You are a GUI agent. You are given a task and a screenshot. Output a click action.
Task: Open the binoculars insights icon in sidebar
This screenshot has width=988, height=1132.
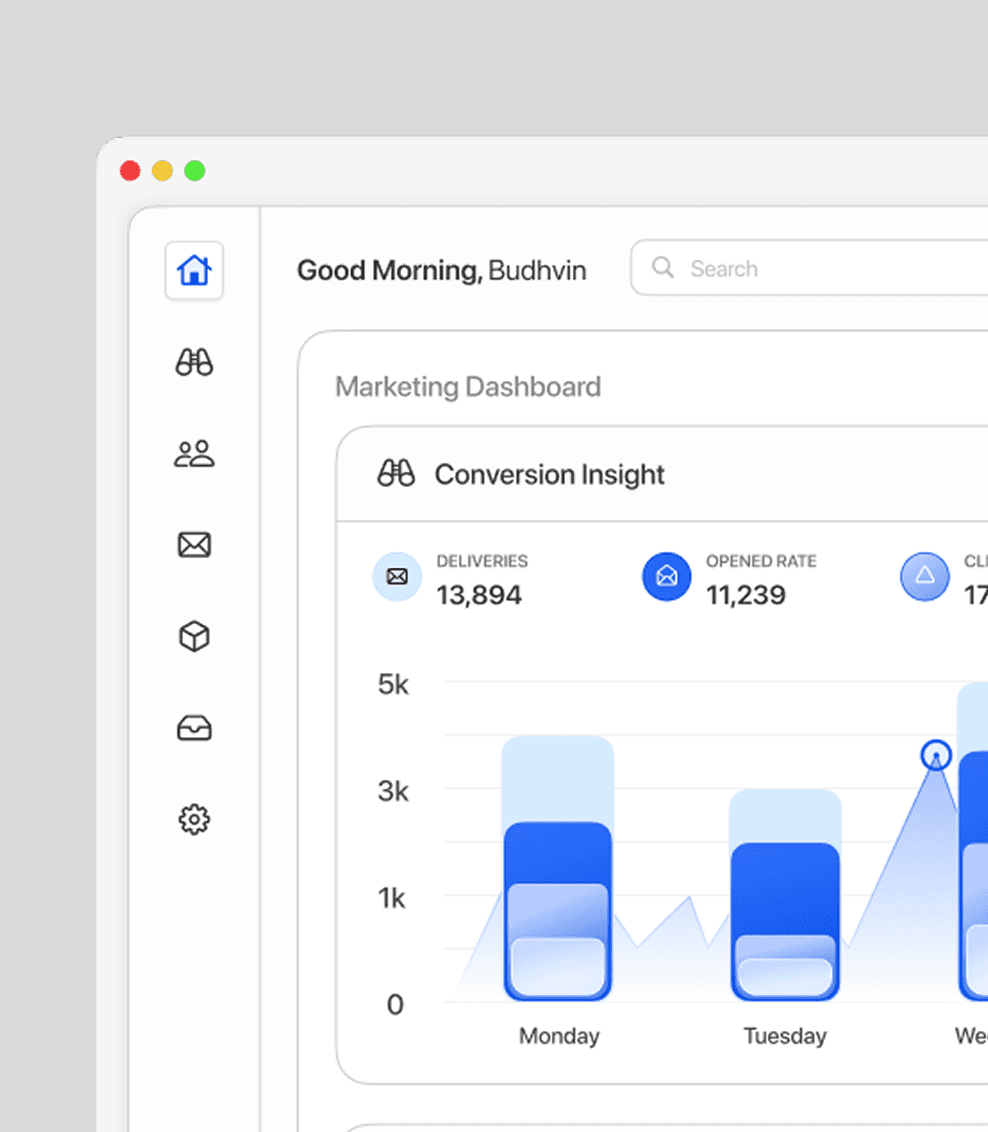194,362
